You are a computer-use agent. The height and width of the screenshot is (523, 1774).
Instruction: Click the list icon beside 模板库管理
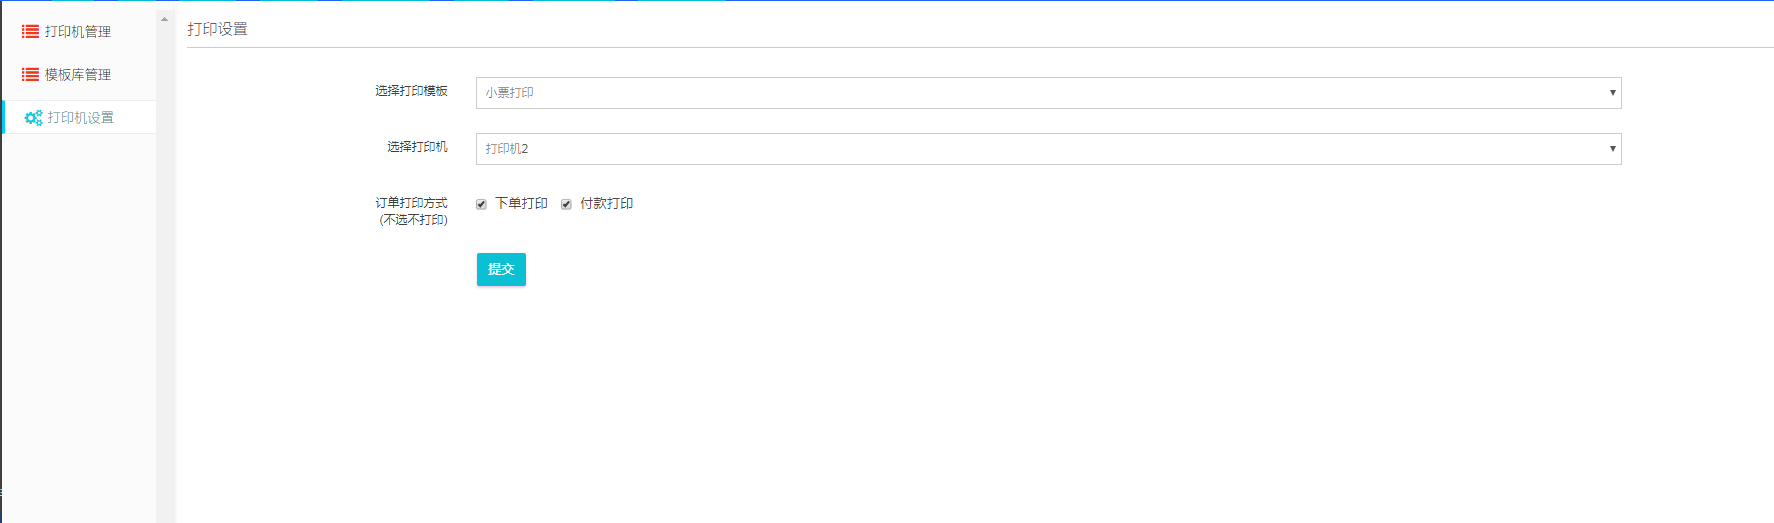pos(31,75)
